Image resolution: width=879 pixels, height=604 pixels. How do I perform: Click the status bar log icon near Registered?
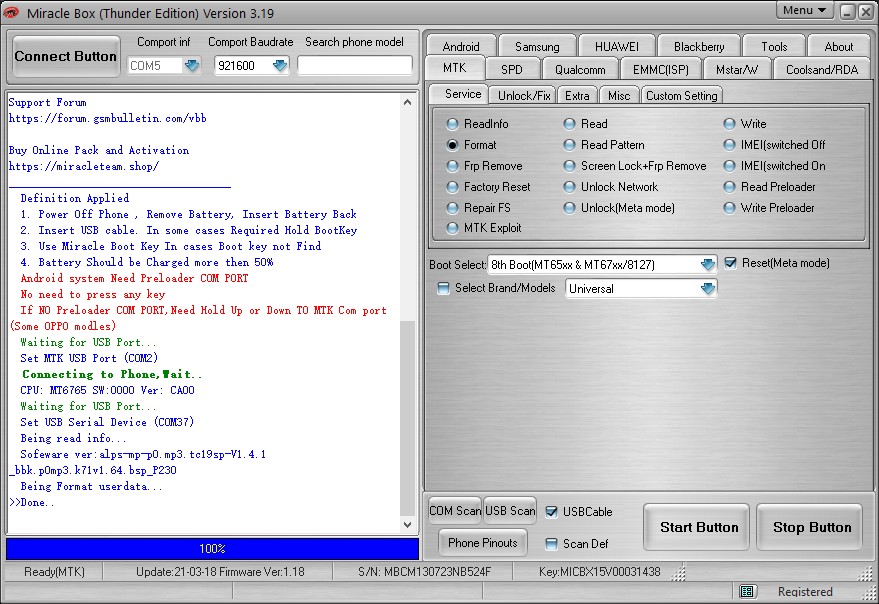click(x=746, y=591)
